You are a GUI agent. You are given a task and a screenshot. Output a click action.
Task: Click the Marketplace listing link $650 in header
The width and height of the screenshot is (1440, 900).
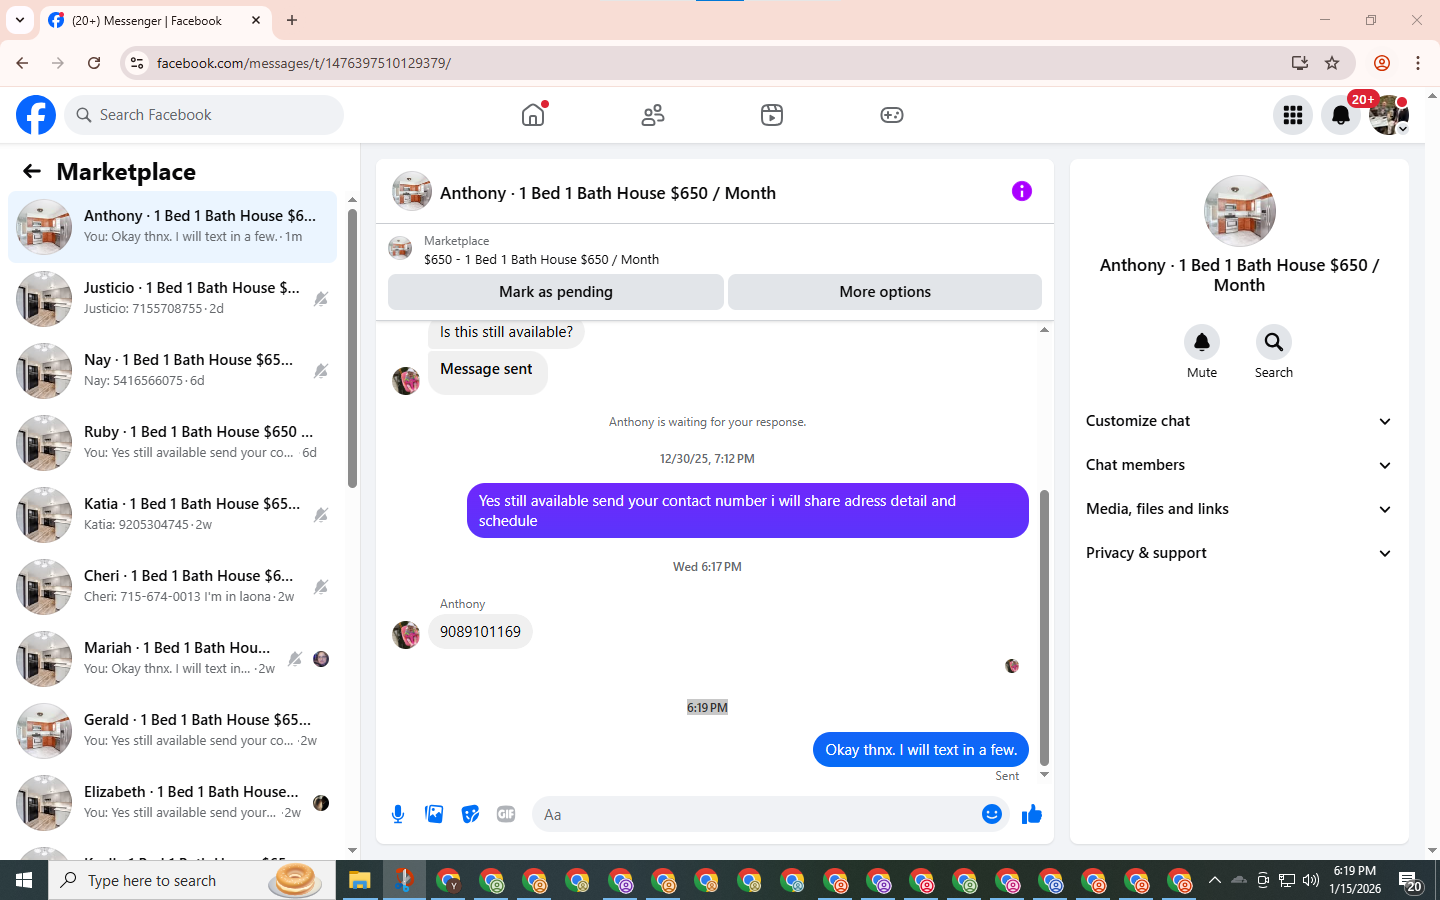point(541,259)
